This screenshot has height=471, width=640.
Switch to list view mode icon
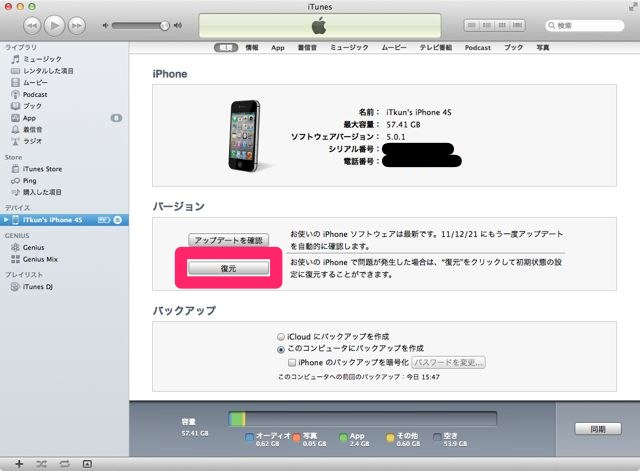[x=471, y=25]
